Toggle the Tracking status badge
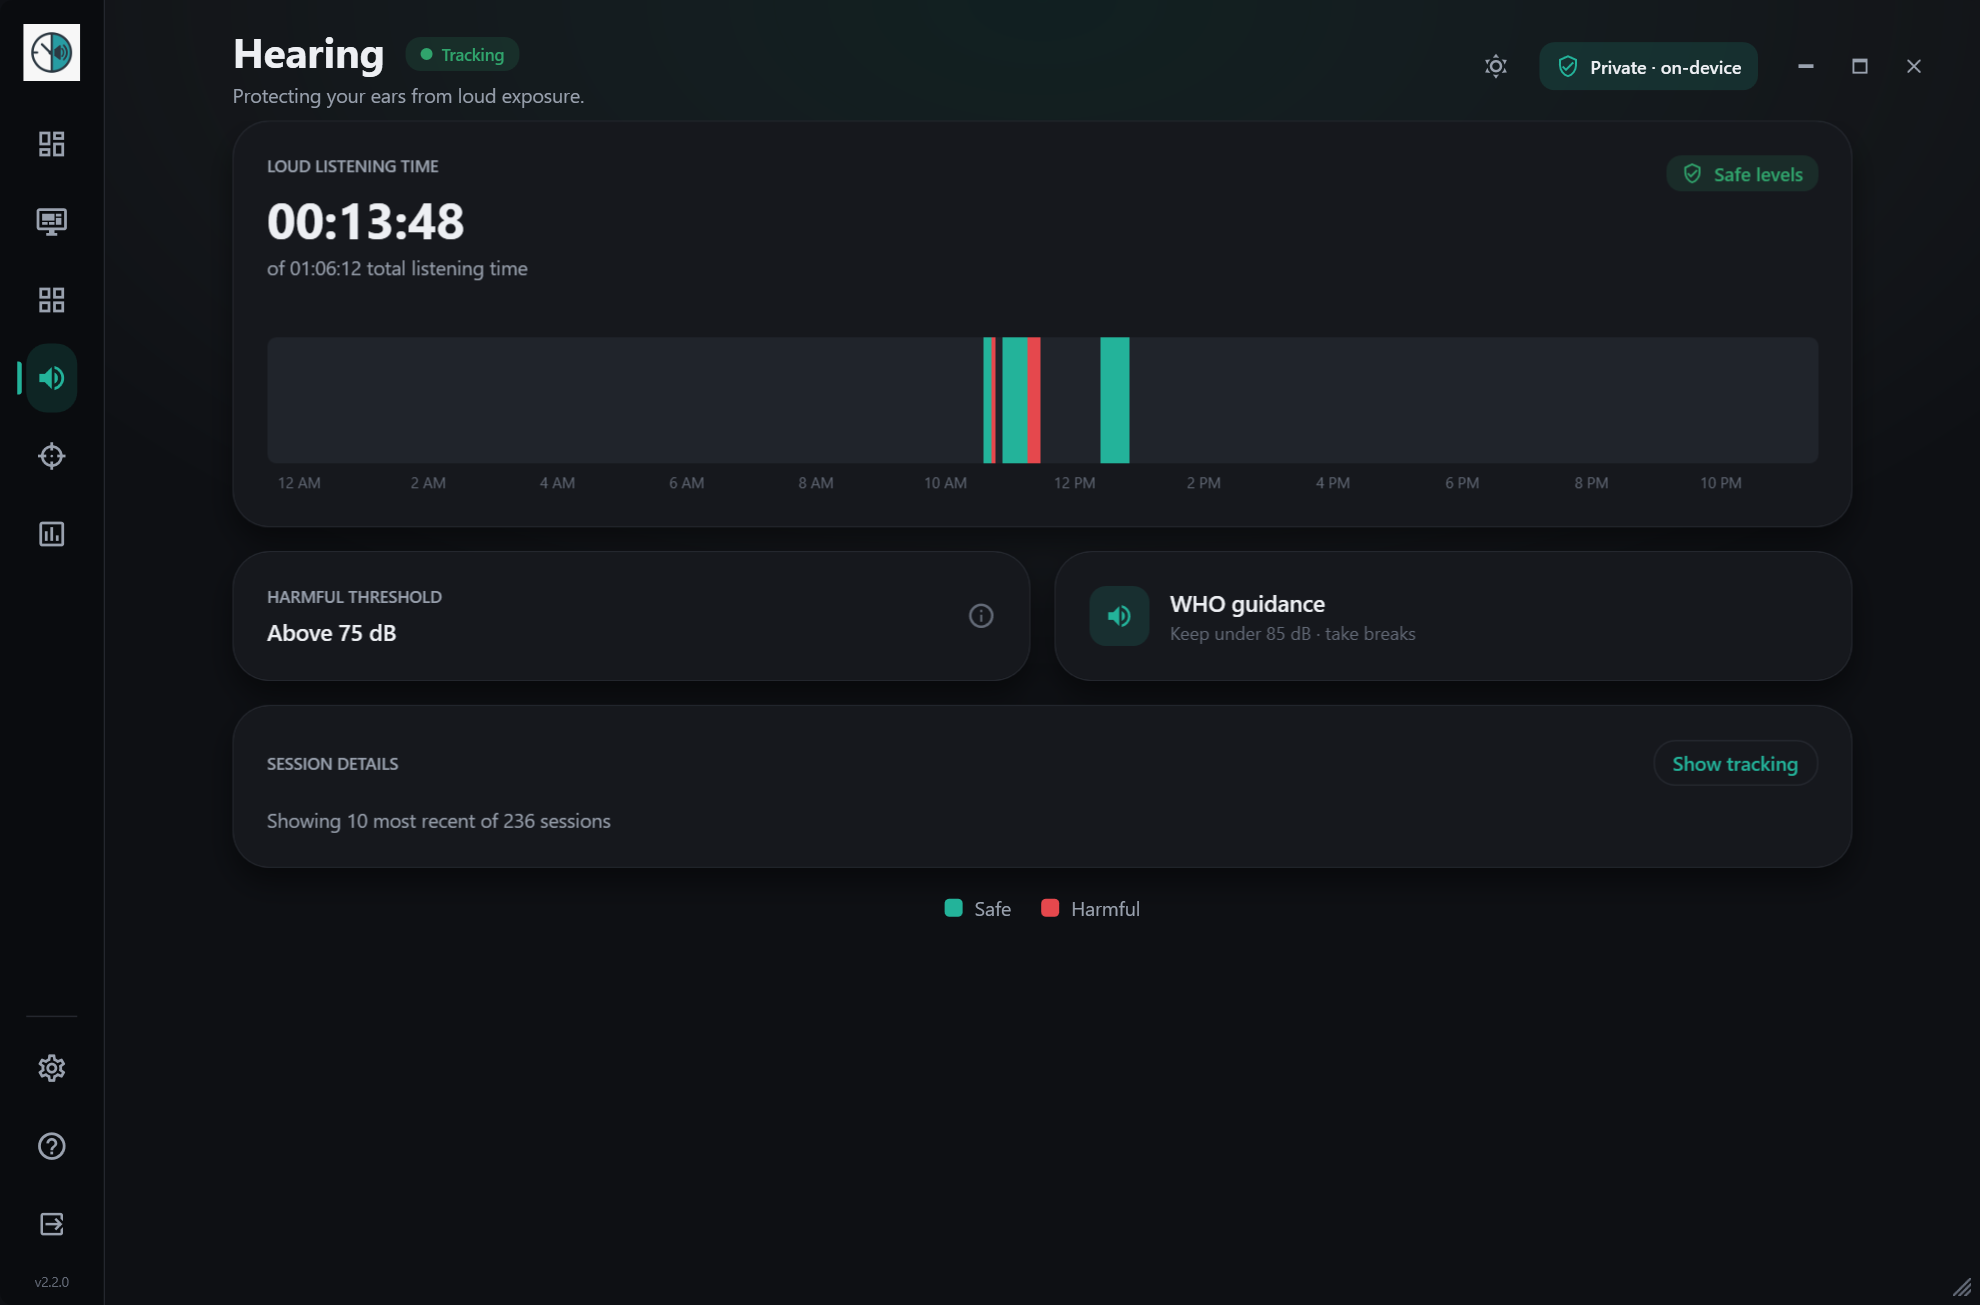 click(462, 55)
